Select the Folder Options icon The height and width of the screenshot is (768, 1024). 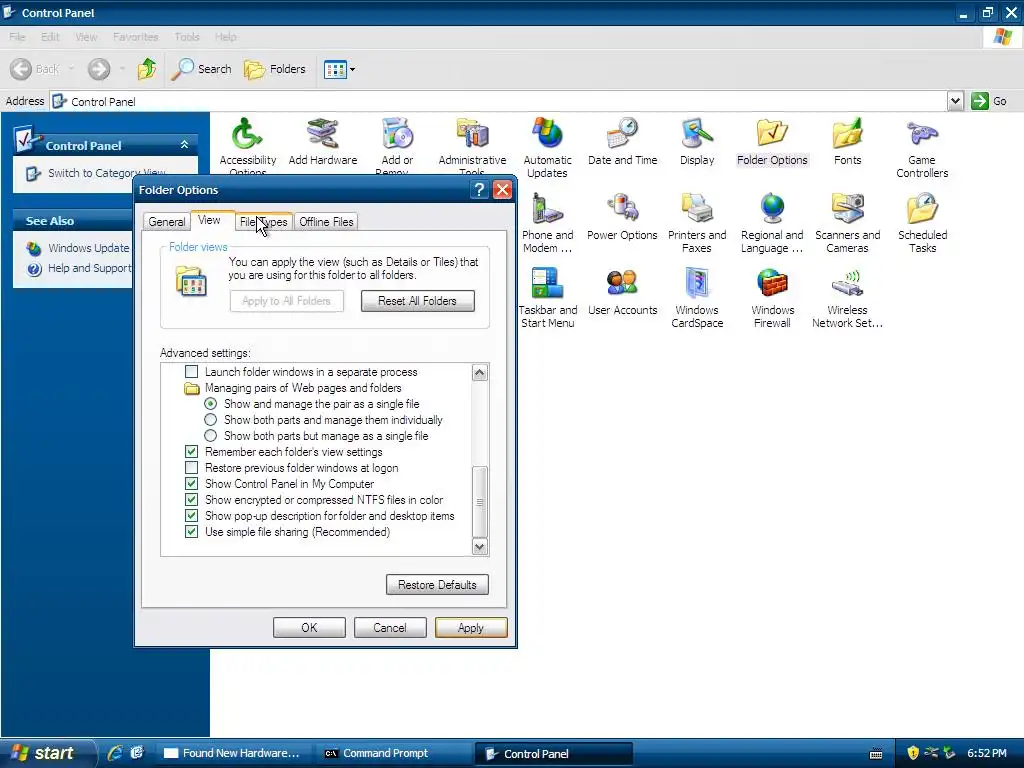(x=772, y=135)
